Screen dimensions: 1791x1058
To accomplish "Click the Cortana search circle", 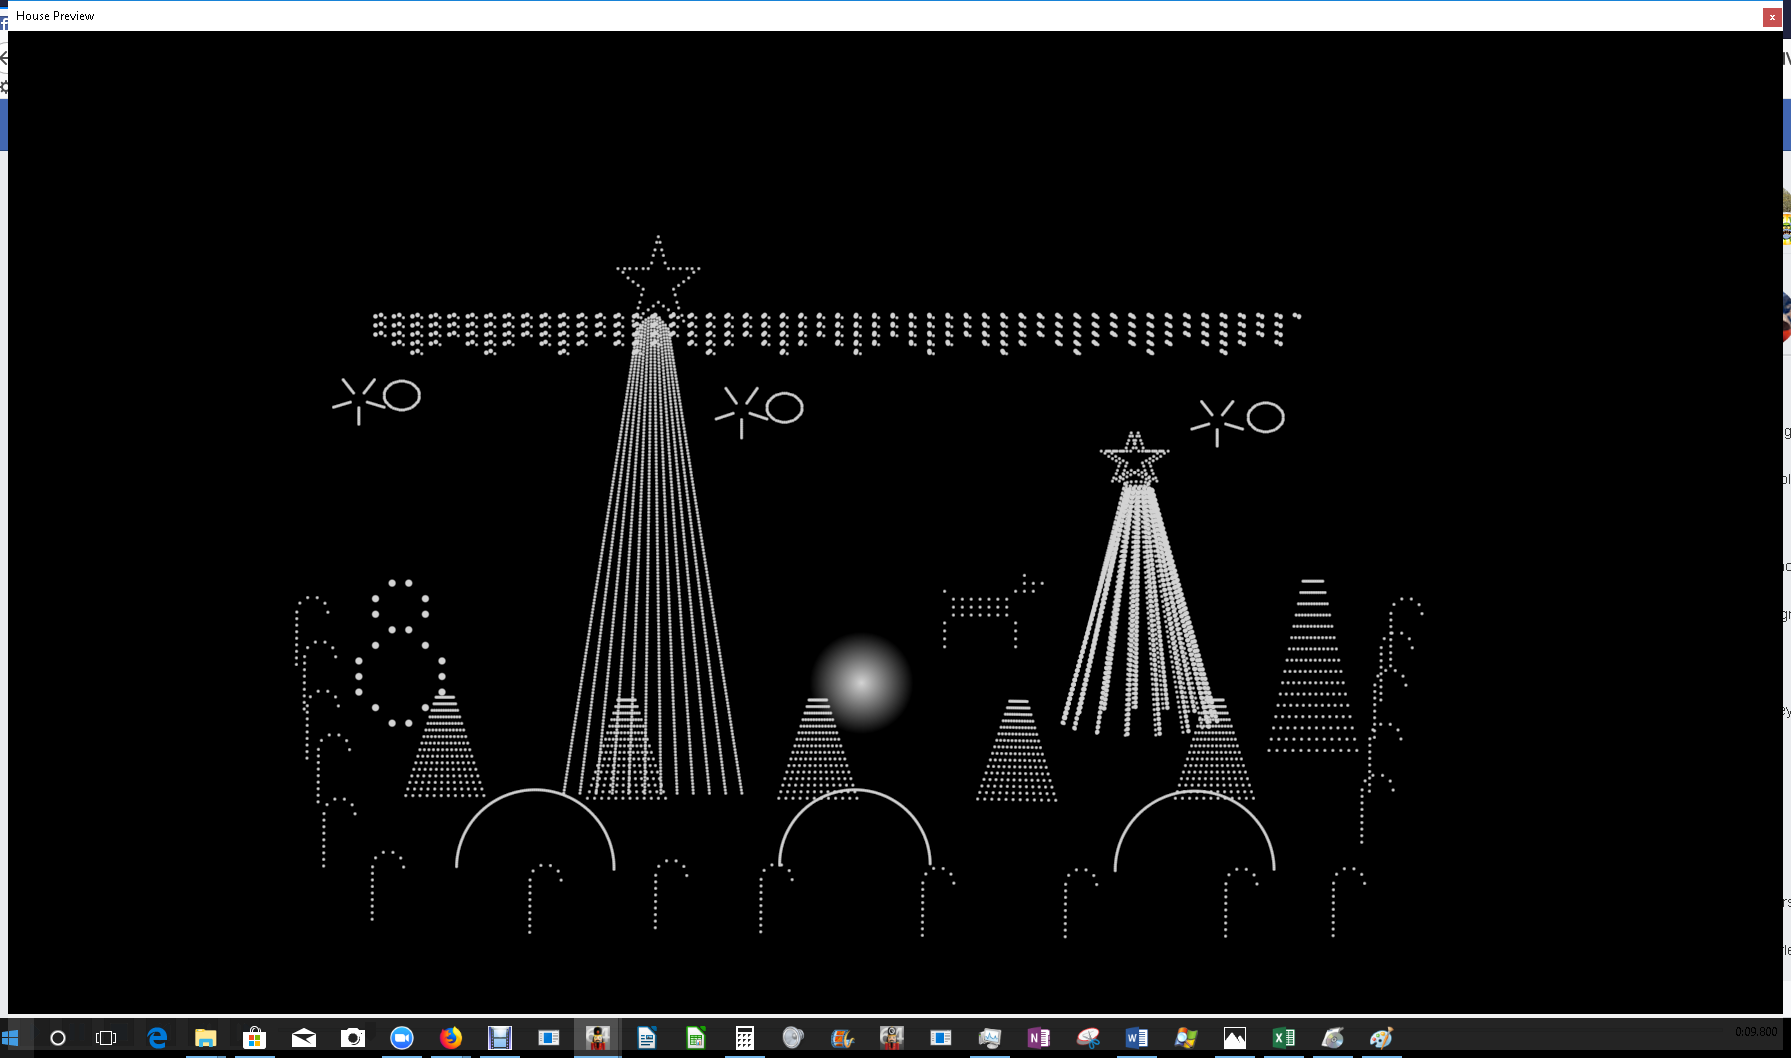I will 58,1038.
